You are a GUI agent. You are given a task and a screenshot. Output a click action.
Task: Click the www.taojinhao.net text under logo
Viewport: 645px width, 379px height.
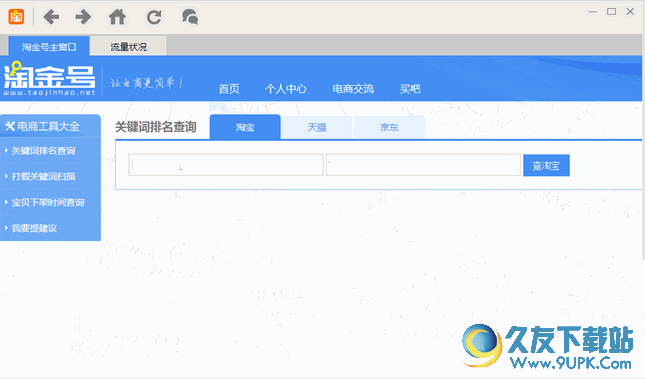(x=49, y=93)
